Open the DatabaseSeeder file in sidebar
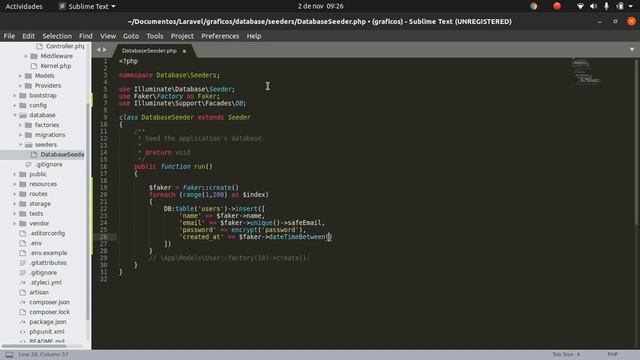This screenshot has width=640, height=360. click(x=62, y=154)
